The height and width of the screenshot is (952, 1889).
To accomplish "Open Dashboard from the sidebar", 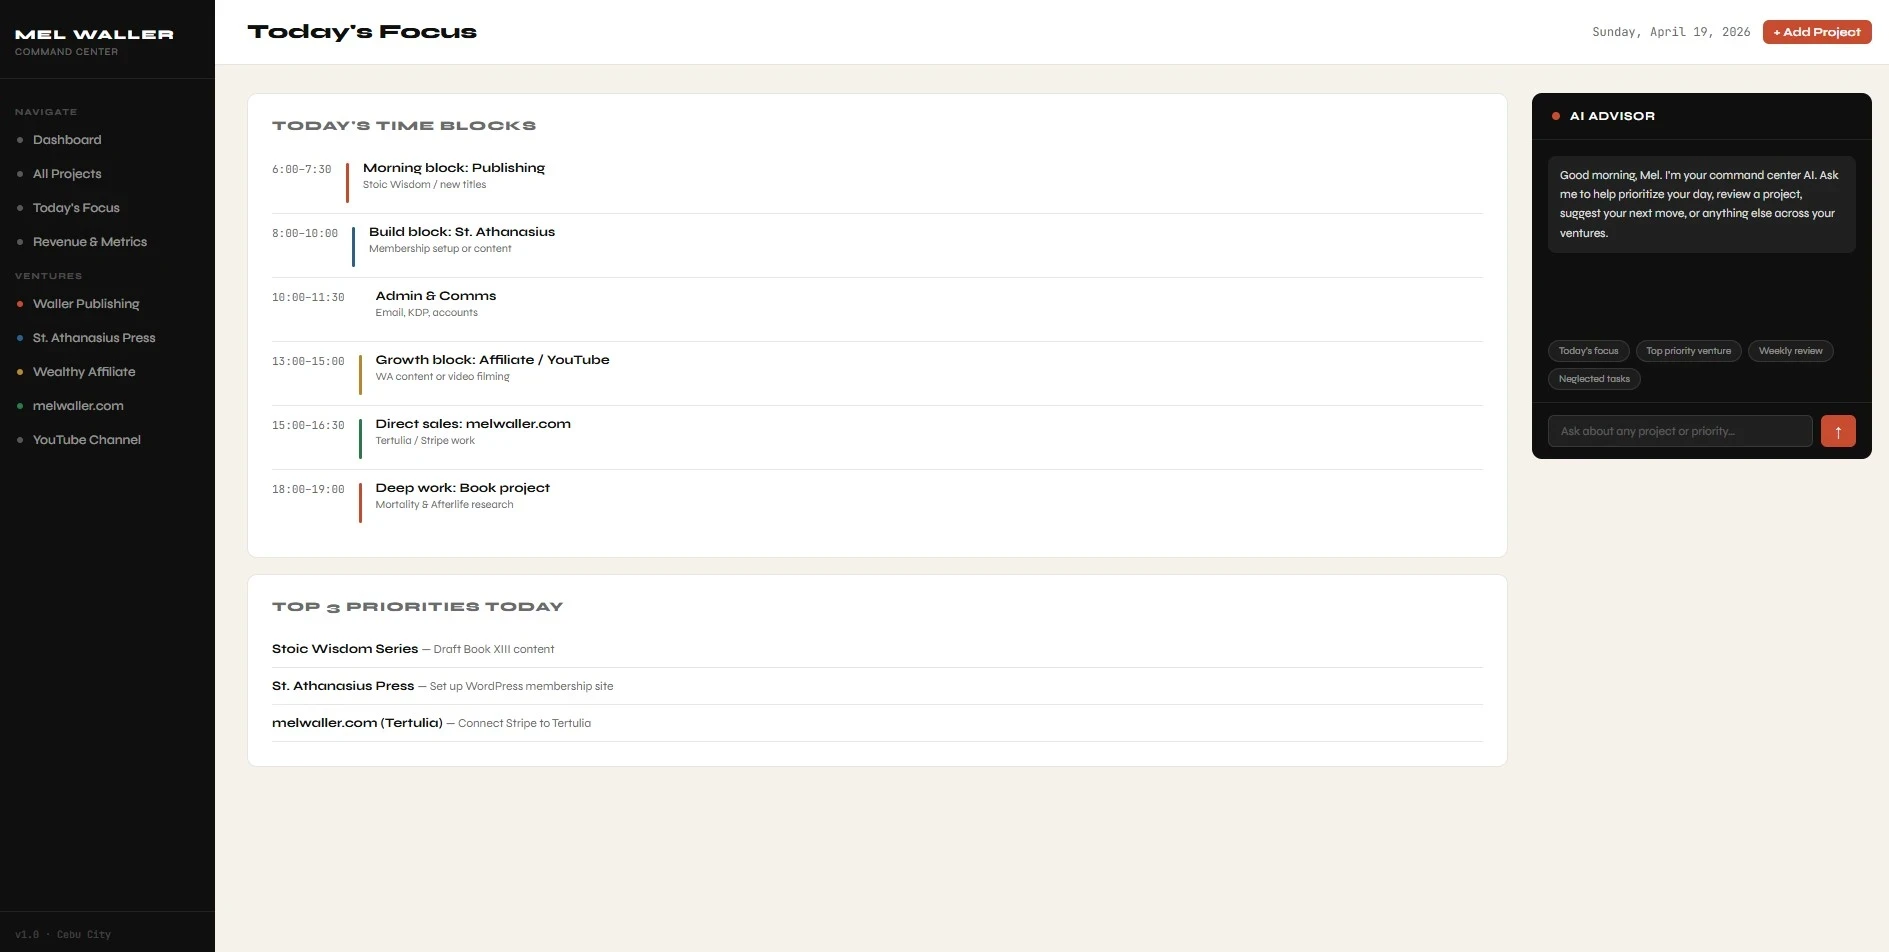I will 67,140.
